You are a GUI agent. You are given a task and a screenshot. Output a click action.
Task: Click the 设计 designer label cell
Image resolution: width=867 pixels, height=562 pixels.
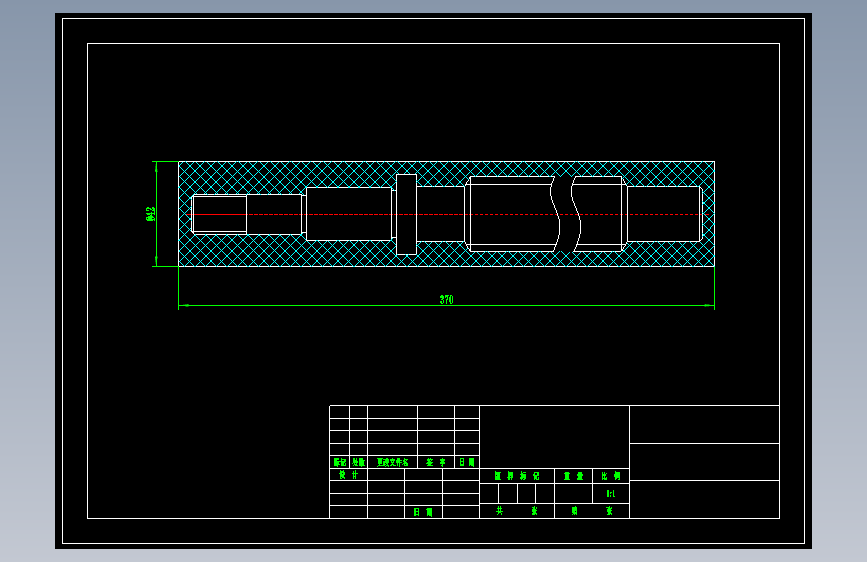tap(348, 475)
